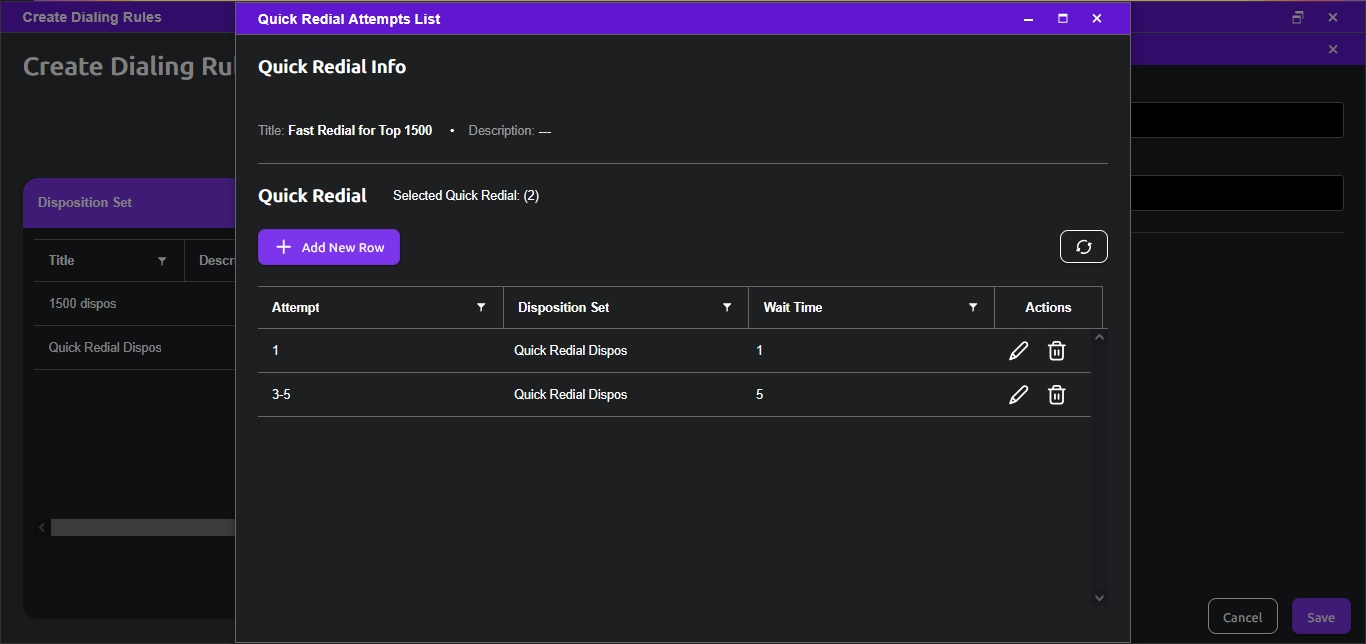Open the Wait Time column filter
Viewport: 1366px width, 644px height.
973,307
